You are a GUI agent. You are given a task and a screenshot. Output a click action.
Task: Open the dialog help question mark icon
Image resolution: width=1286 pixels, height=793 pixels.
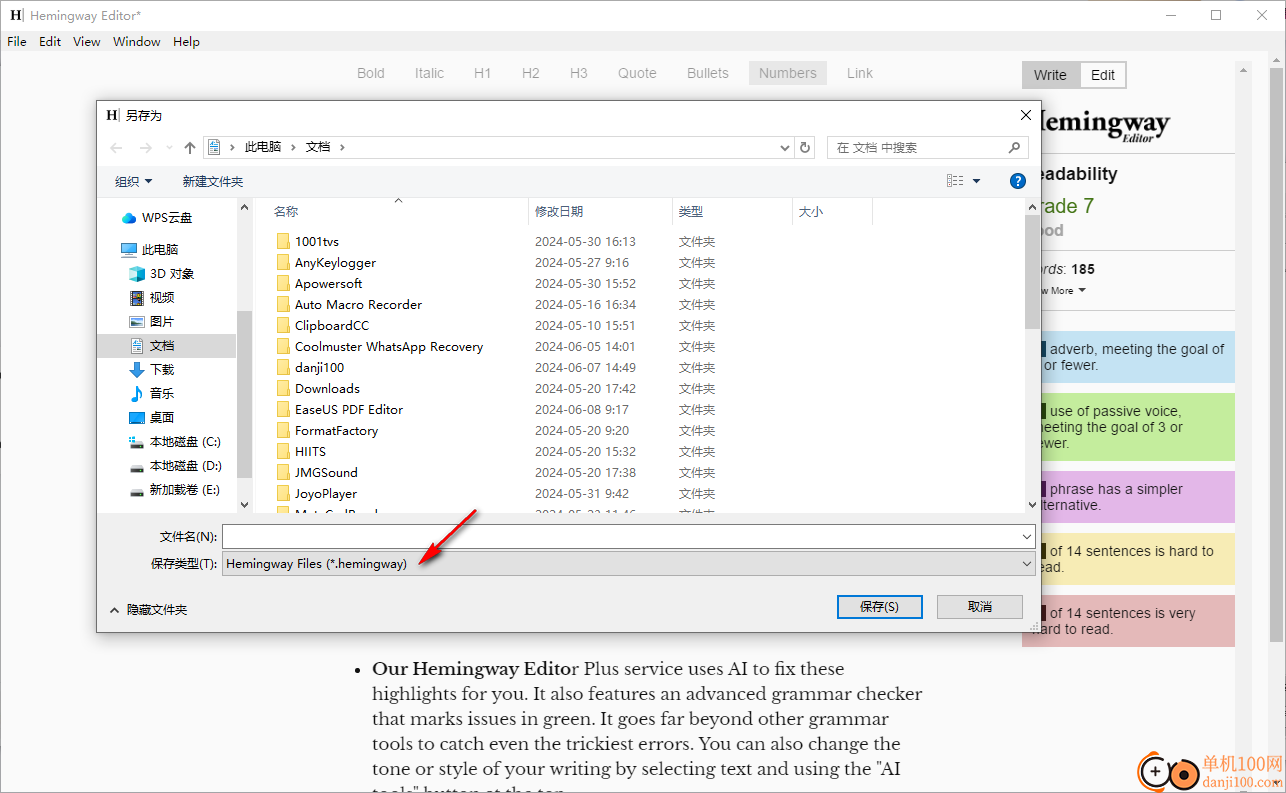point(1018,181)
